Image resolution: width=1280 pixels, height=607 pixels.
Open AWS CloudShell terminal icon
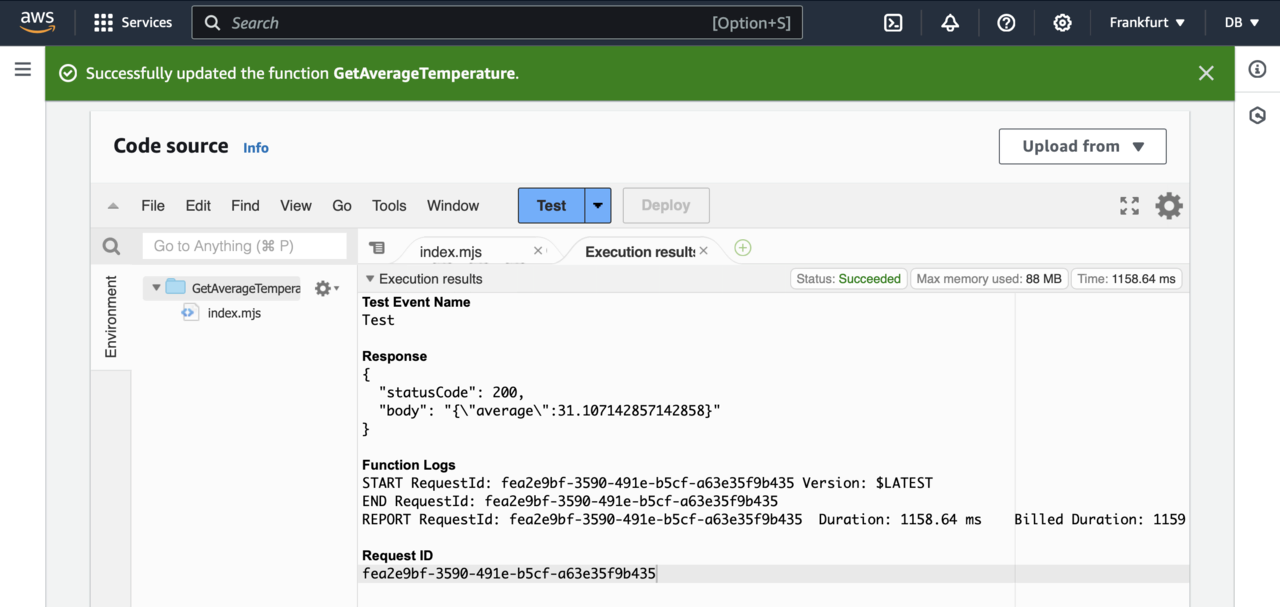click(x=893, y=23)
